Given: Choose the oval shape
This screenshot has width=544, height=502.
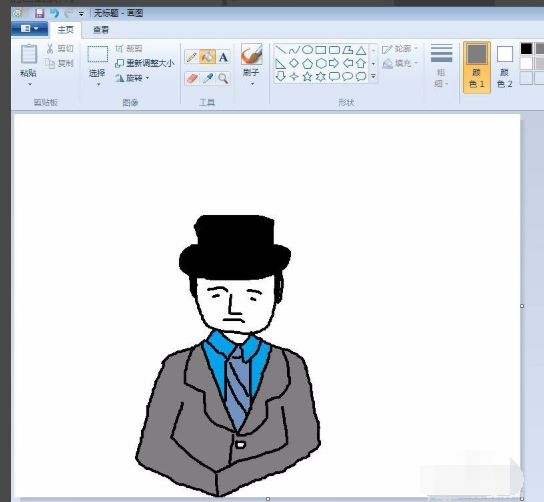Looking at the screenshot, I should coord(307,50).
